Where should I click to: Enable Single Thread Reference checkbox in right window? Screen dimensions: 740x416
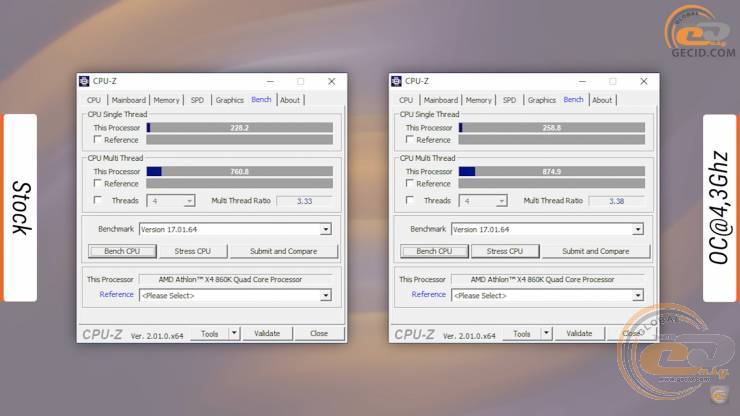click(410, 139)
